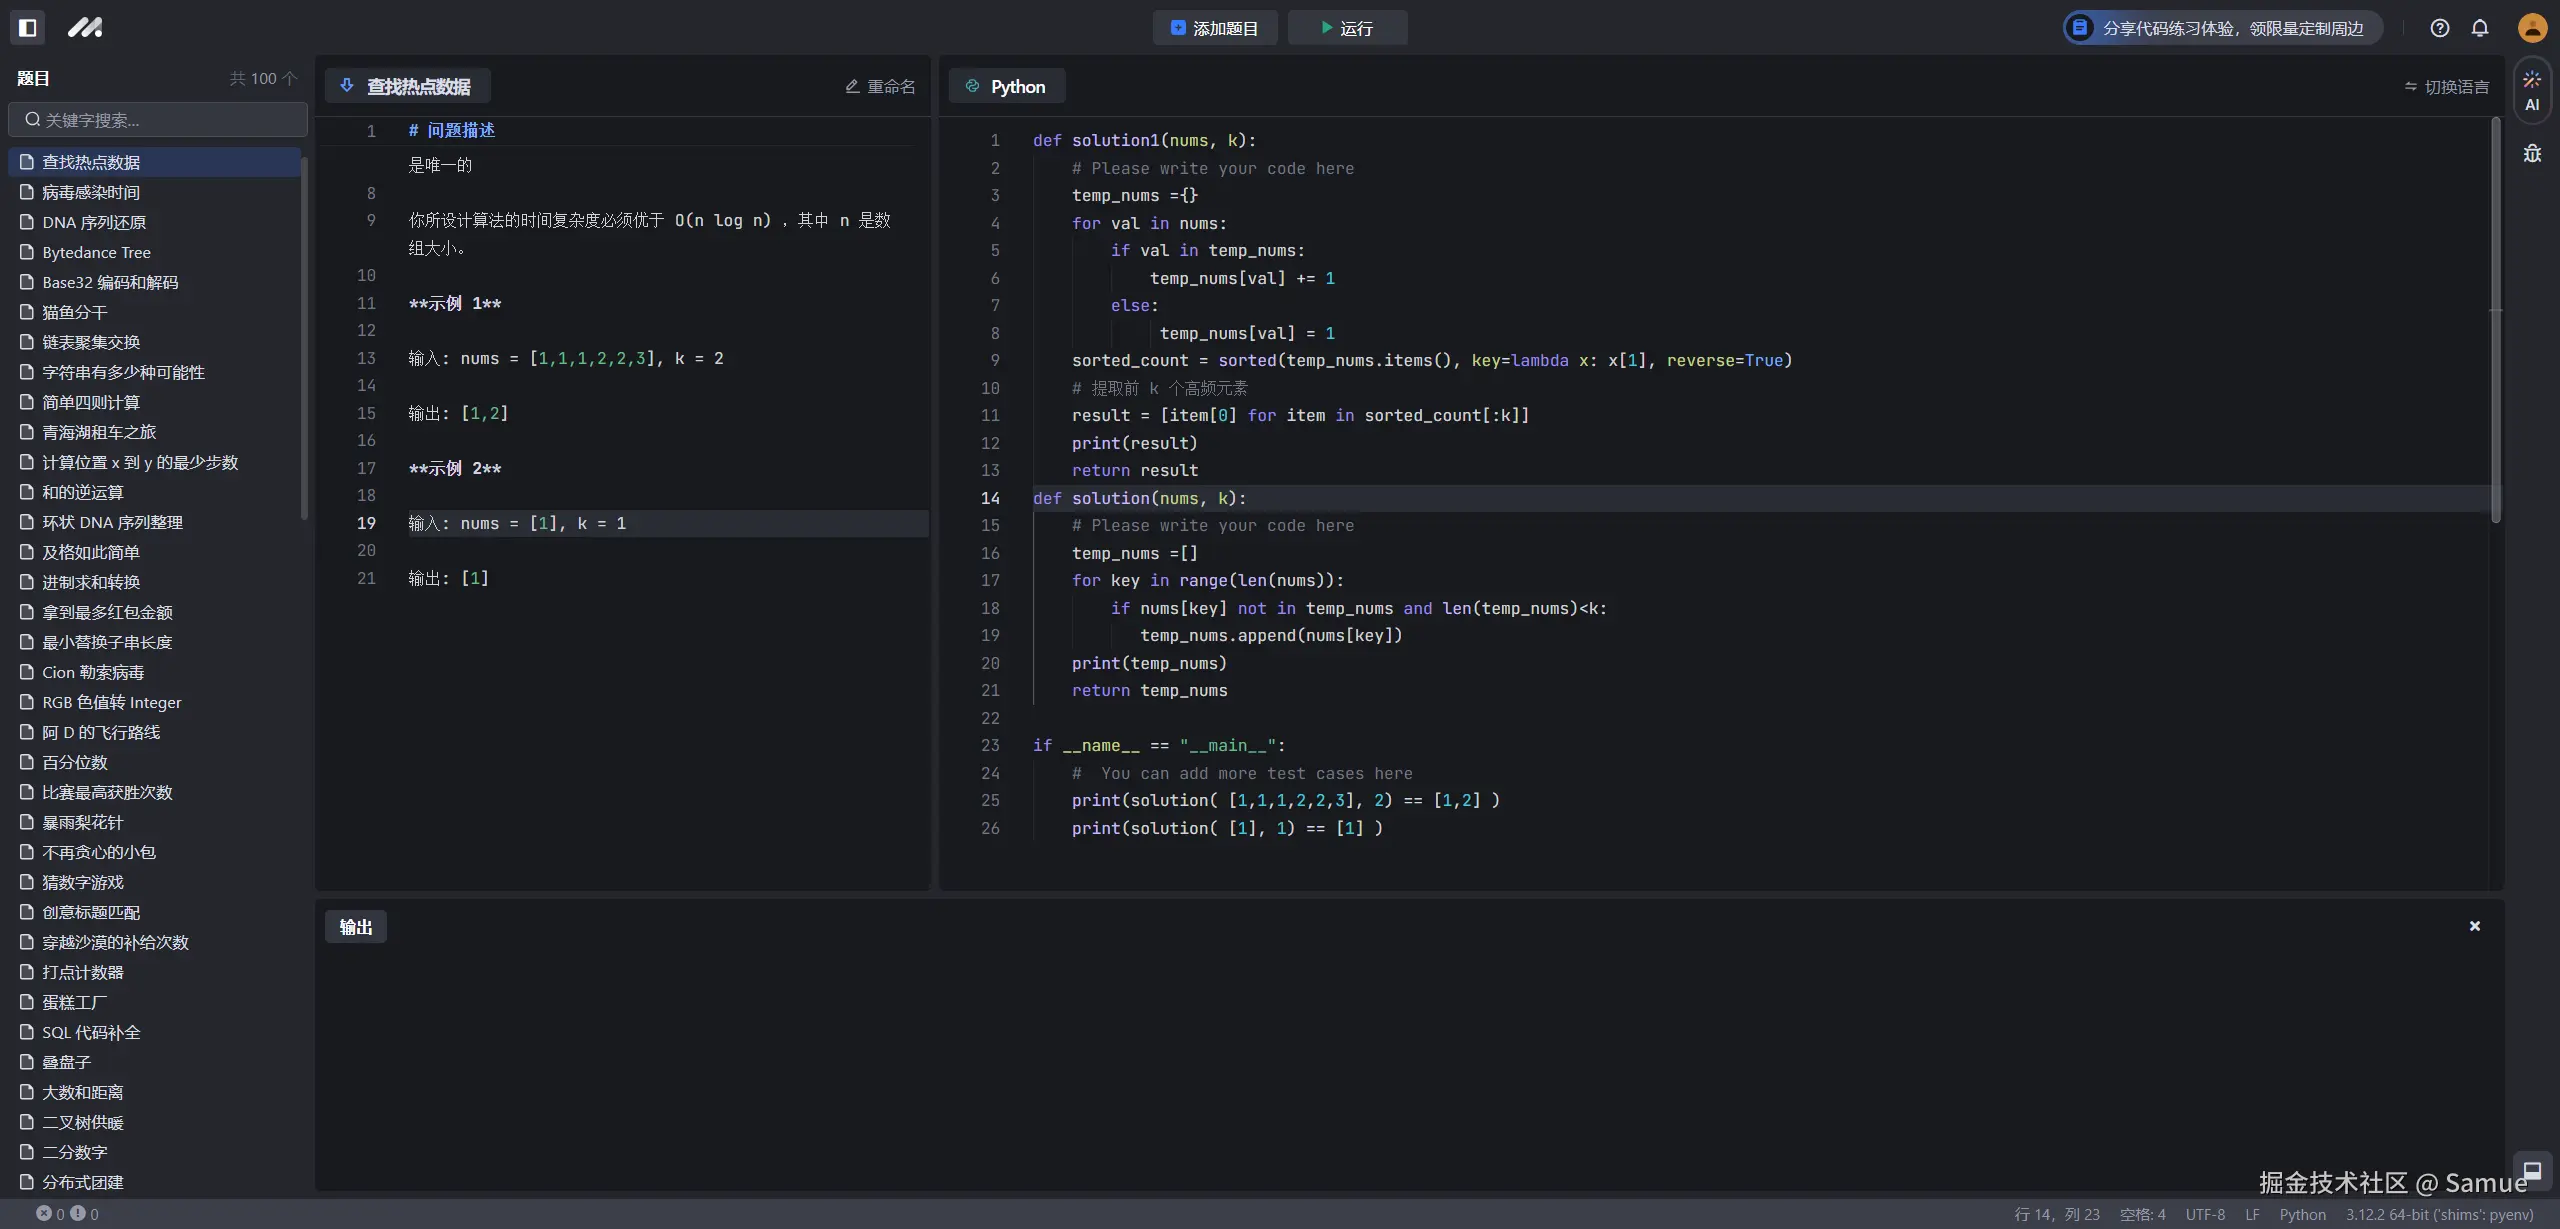Open the AI assistant sidebar icon

(x=2532, y=90)
